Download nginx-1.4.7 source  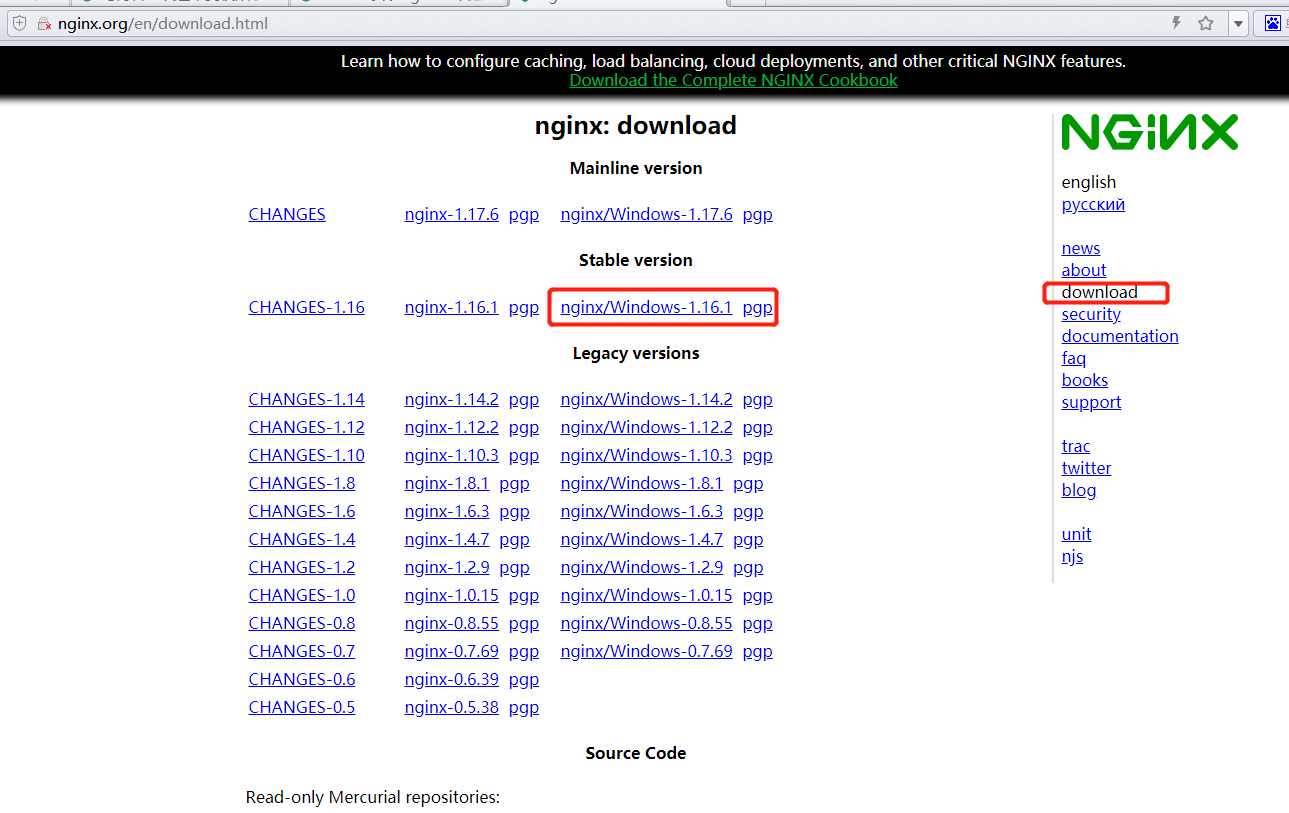coord(447,539)
